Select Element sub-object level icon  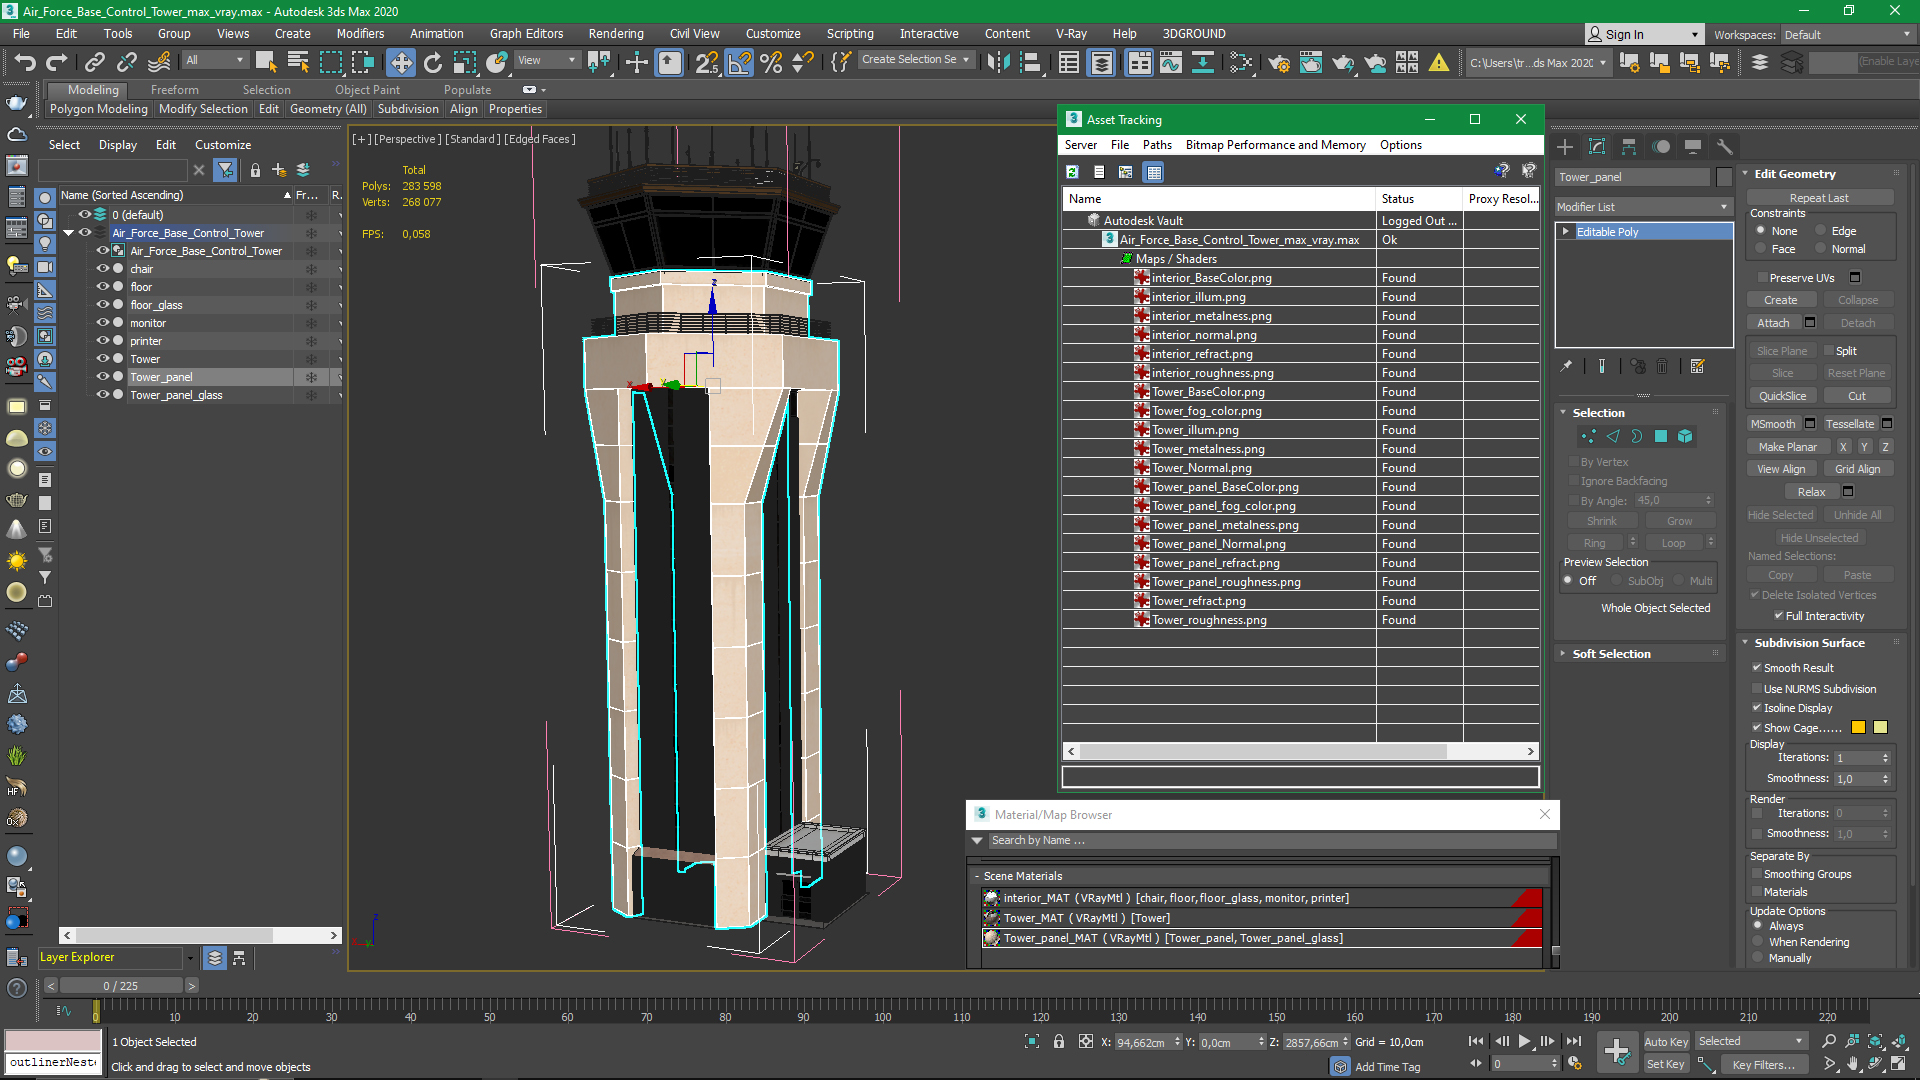[1685, 436]
